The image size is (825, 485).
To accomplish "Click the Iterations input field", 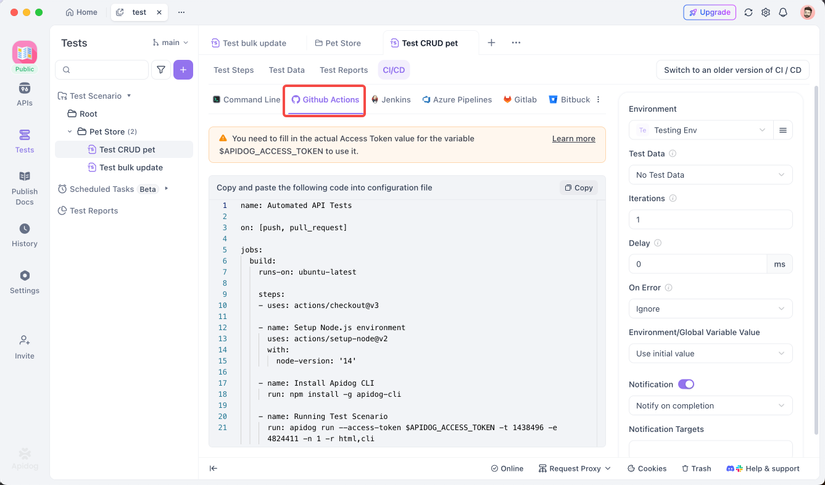I will [x=710, y=220].
